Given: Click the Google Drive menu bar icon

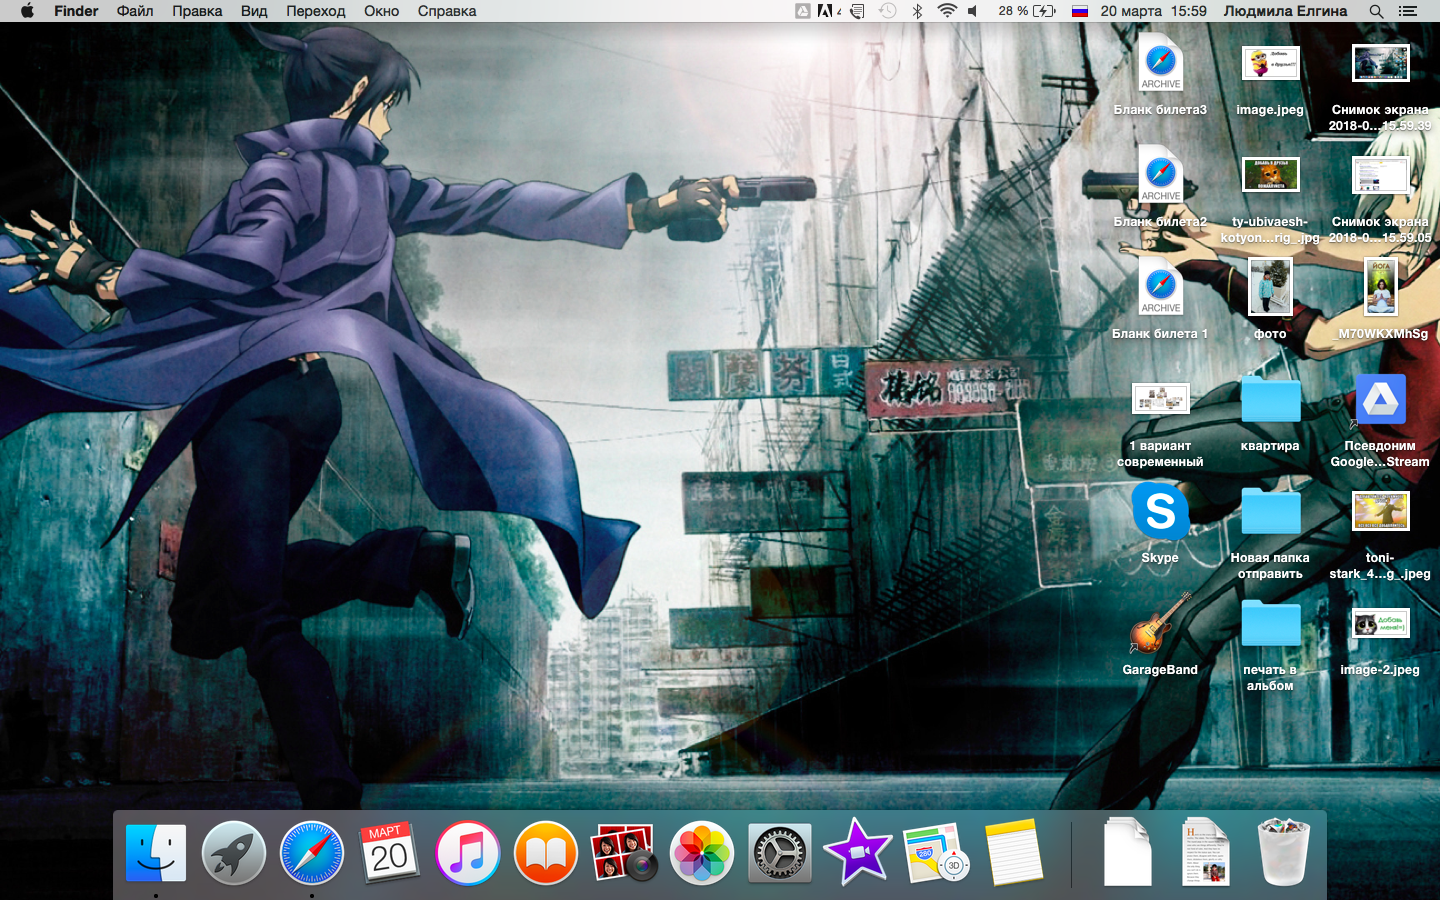Looking at the screenshot, I should click(803, 11).
